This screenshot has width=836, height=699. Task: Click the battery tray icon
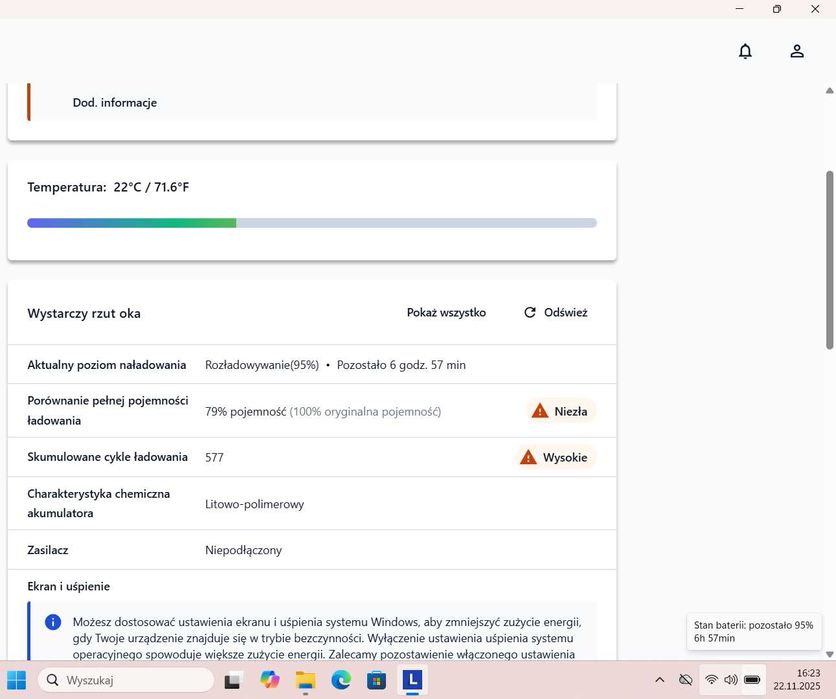tap(752, 680)
